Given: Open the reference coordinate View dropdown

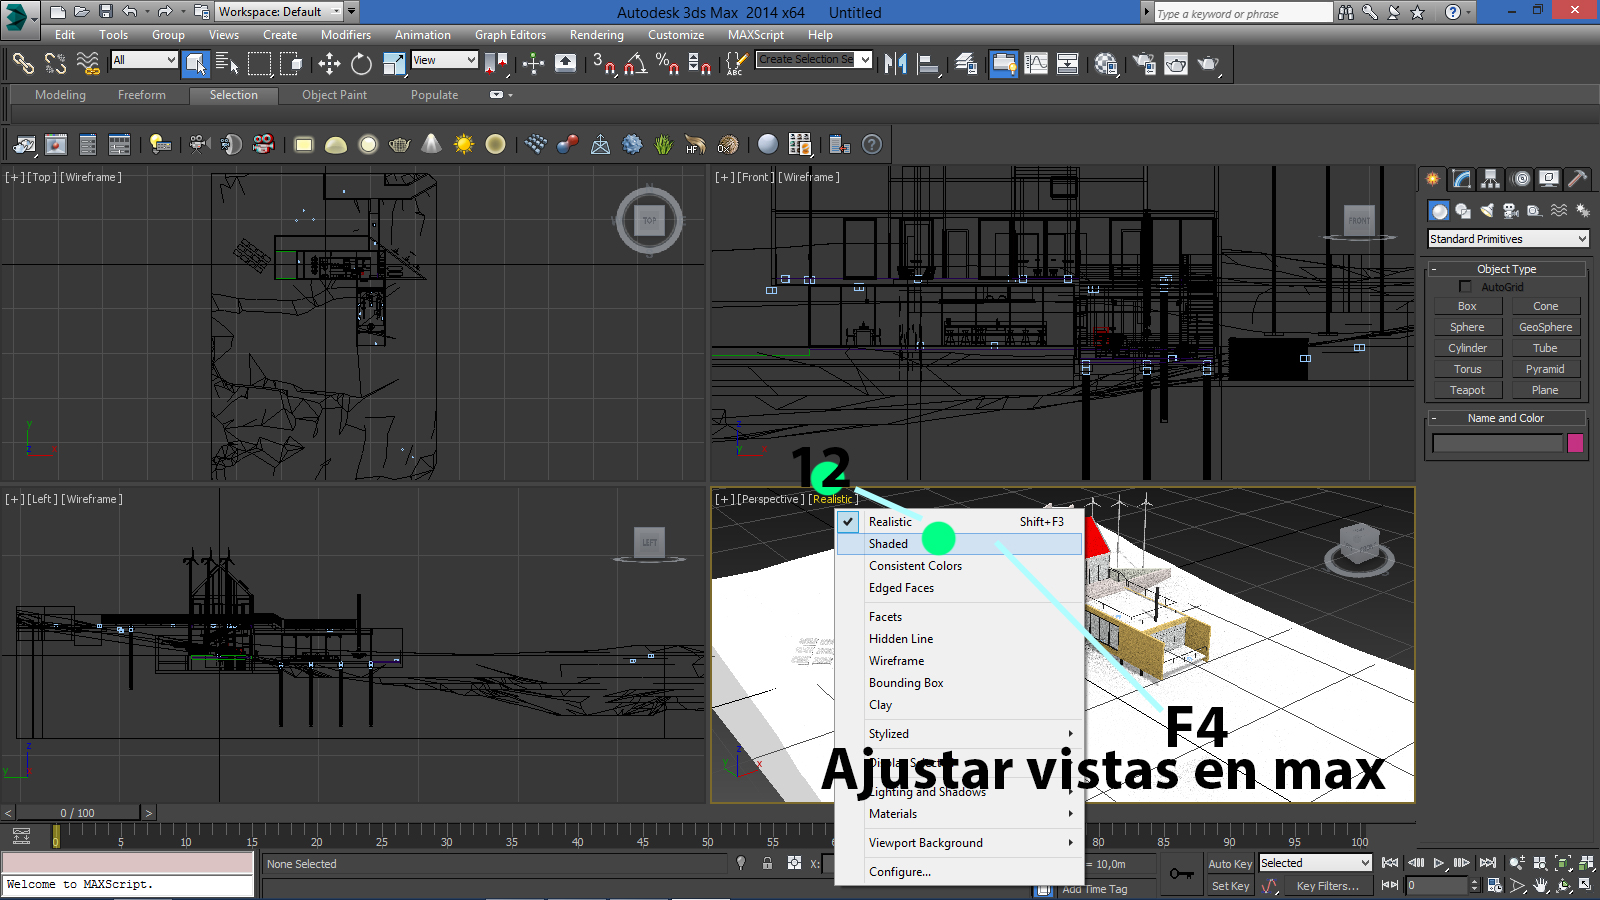Looking at the screenshot, I should tap(445, 60).
